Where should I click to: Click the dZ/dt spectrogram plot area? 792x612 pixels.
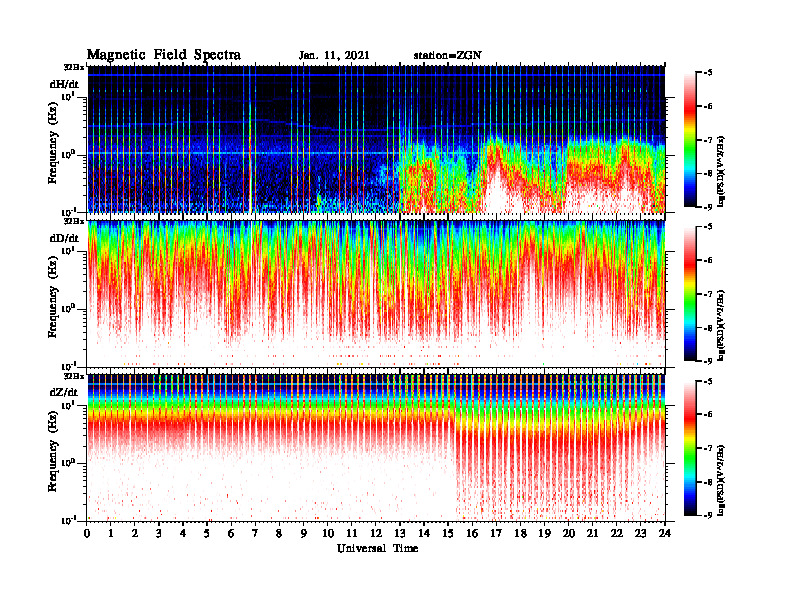click(x=376, y=448)
